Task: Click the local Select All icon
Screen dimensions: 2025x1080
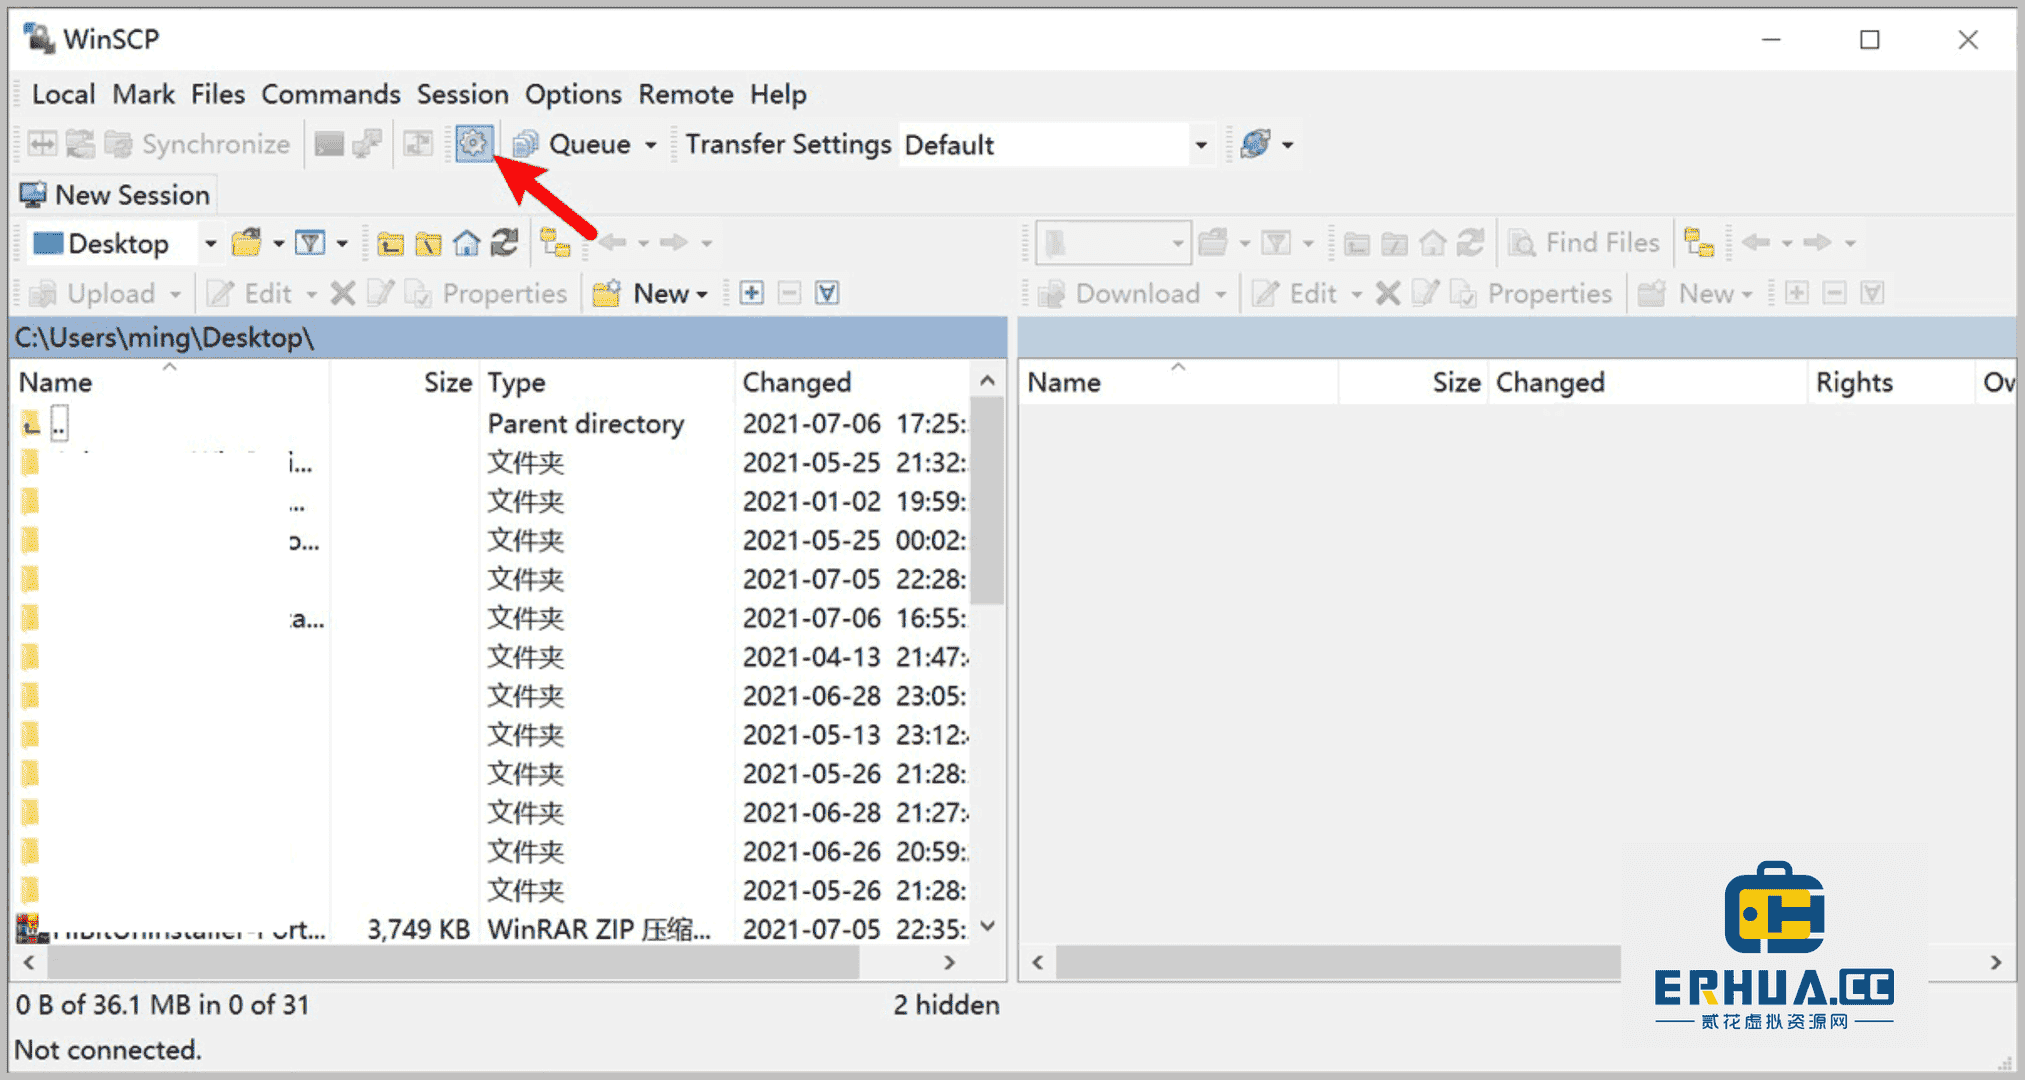Action: (827, 293)
